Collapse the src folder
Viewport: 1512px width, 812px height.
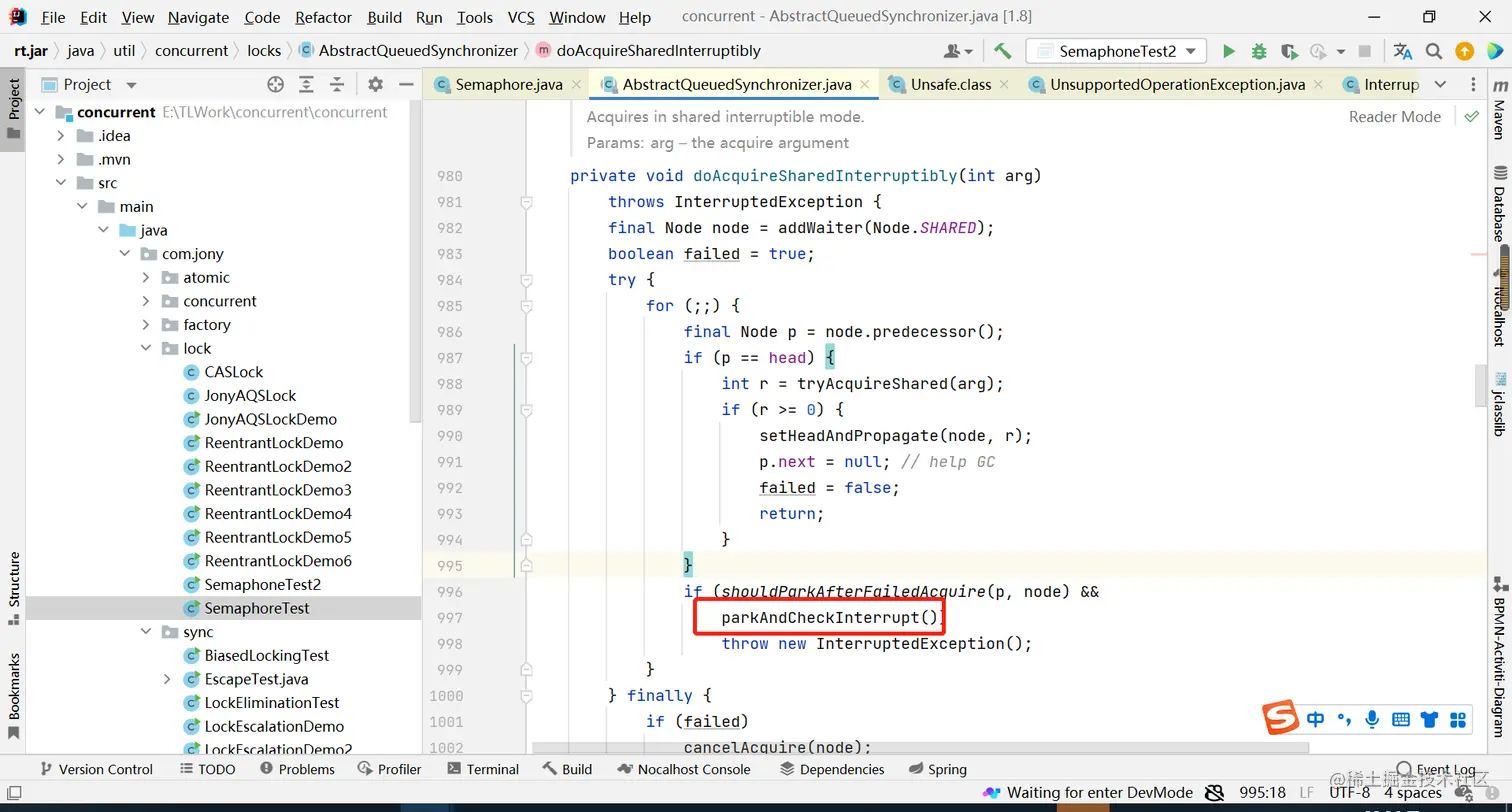[x=61, y=183]
